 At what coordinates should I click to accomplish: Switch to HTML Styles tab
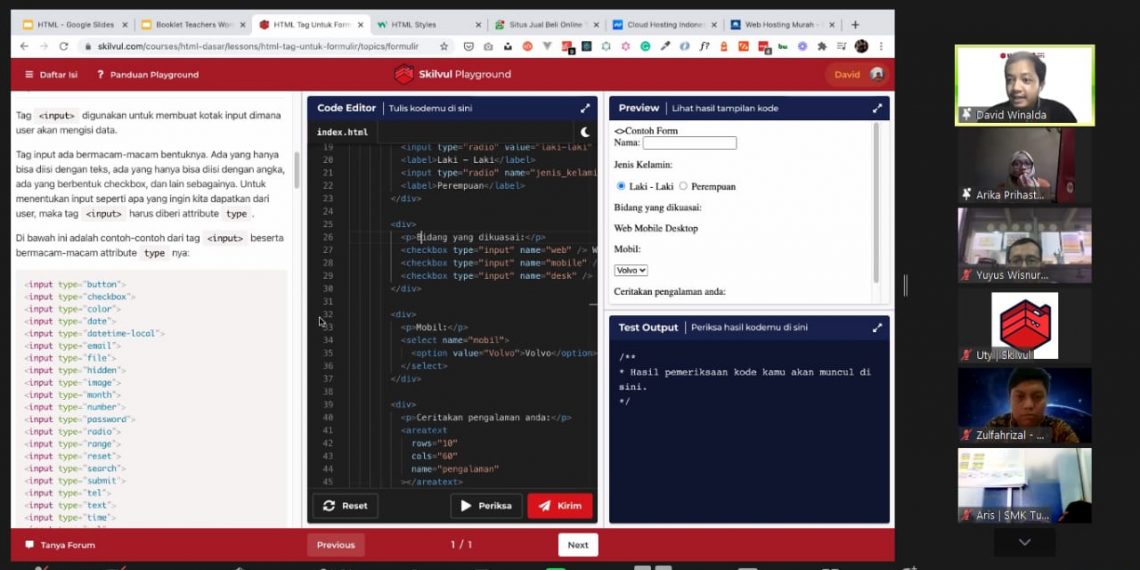428,25
